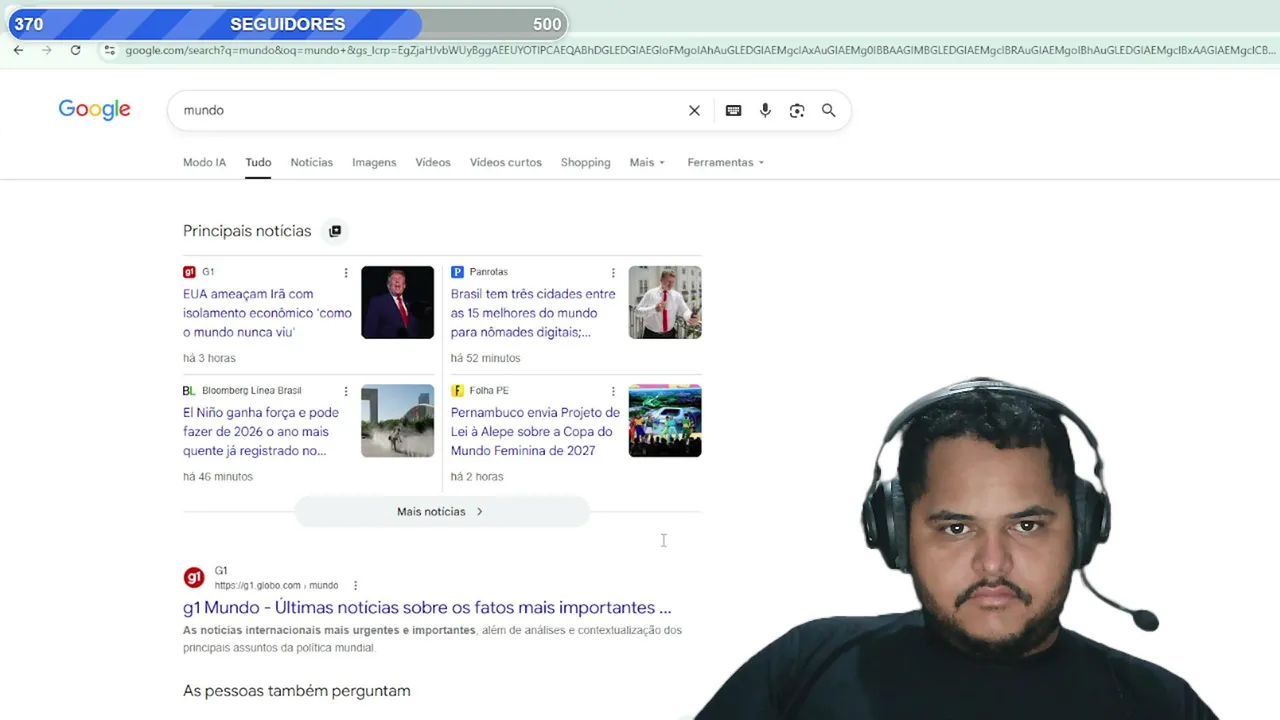
Task: Open the Pernambuco envia Projeto de Lei headline
Action: pos(535,431)
